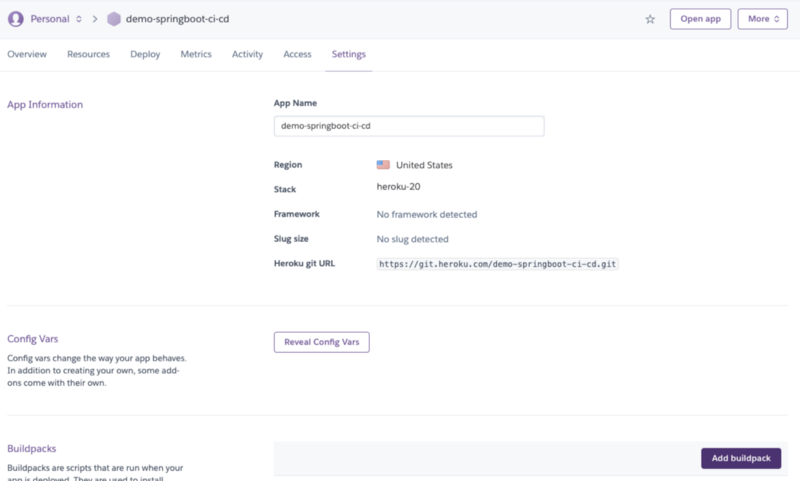Click the Open app button

[701, 19]
